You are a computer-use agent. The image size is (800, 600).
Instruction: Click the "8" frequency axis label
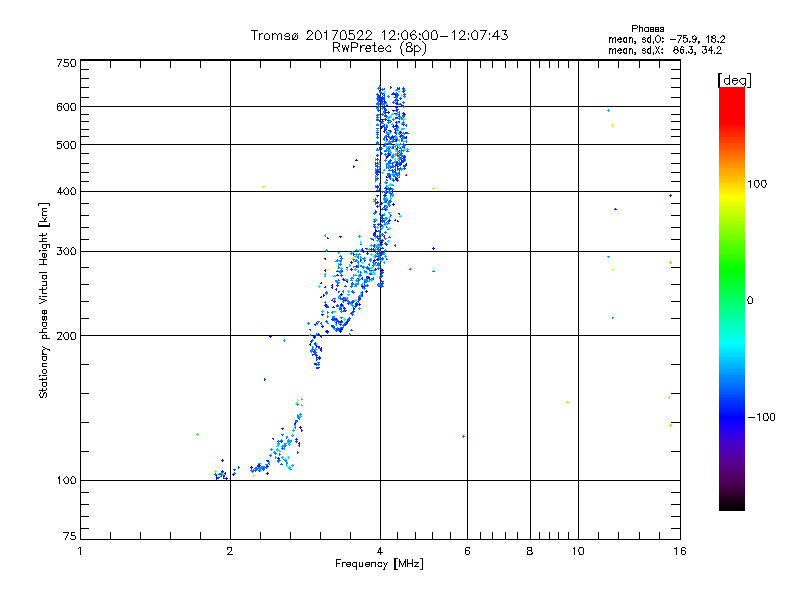(x=530, y=551)
